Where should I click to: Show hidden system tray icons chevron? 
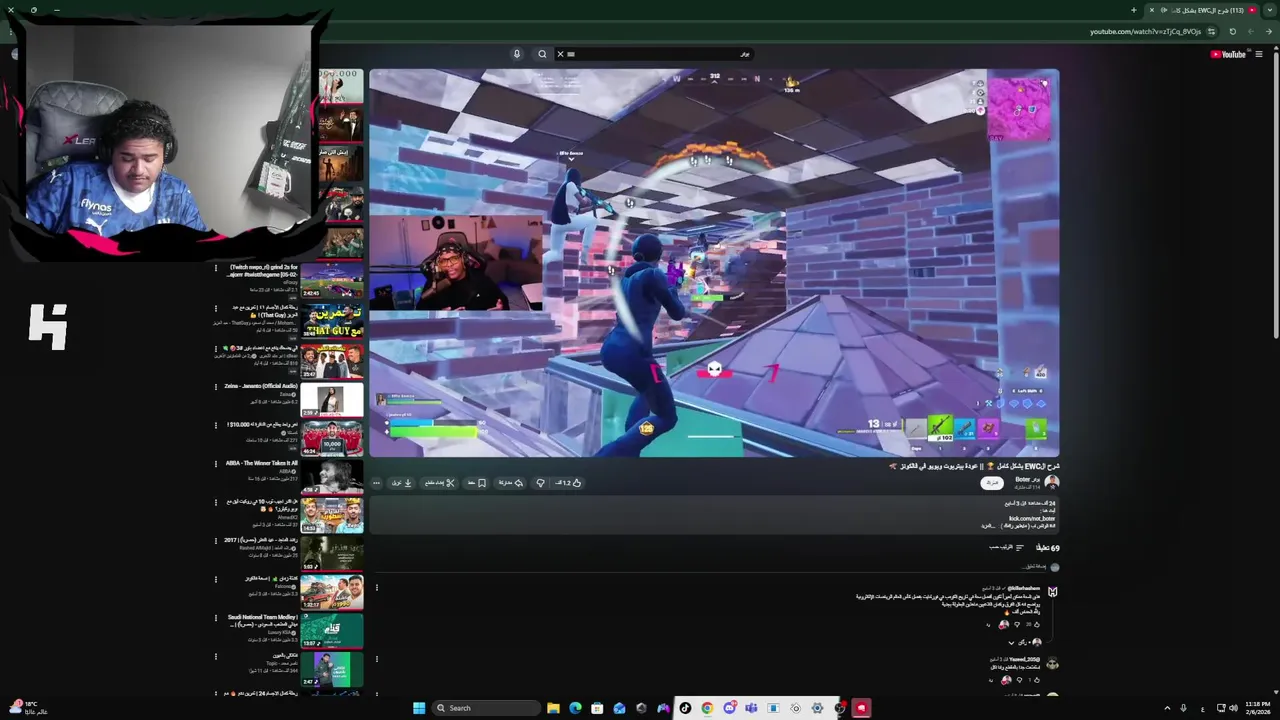click(x=1167, y=708)
